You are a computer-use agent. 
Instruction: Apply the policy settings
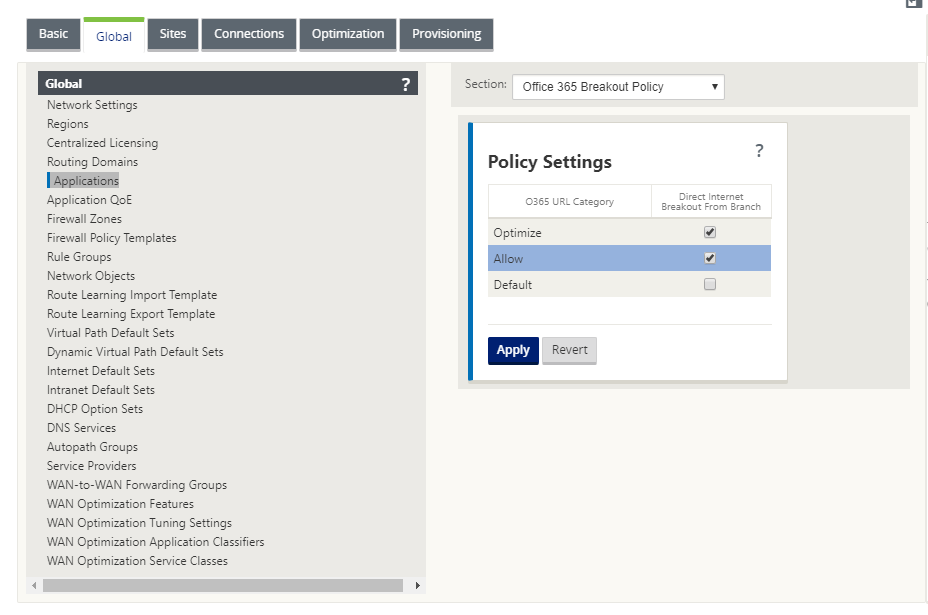click(x=513, y=350)
